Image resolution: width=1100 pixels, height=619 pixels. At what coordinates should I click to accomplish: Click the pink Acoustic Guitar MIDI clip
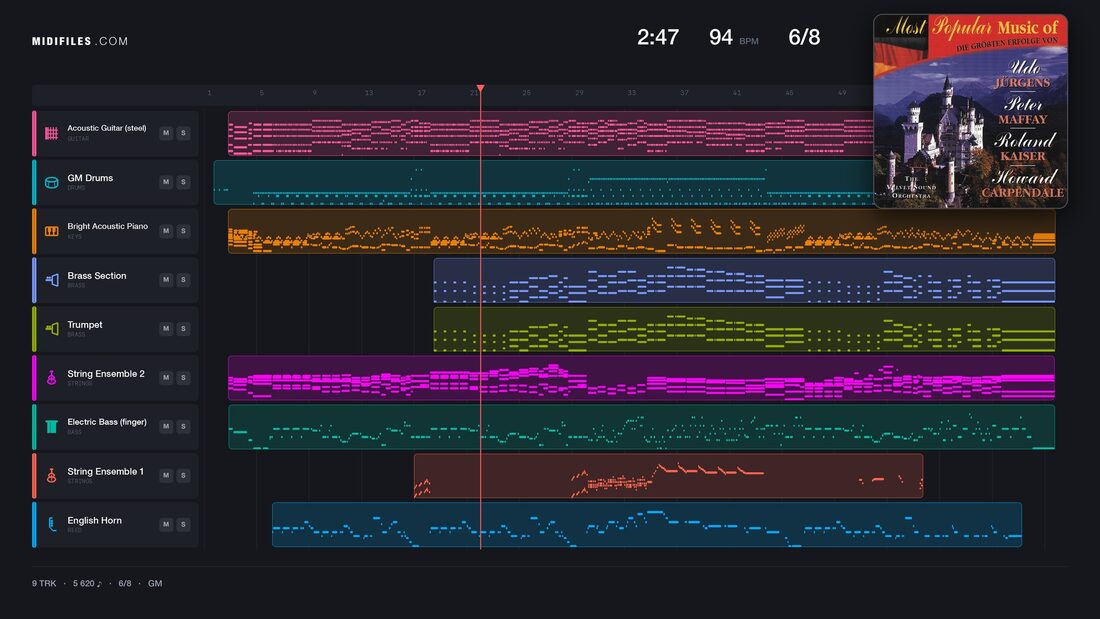click(550, 133)
